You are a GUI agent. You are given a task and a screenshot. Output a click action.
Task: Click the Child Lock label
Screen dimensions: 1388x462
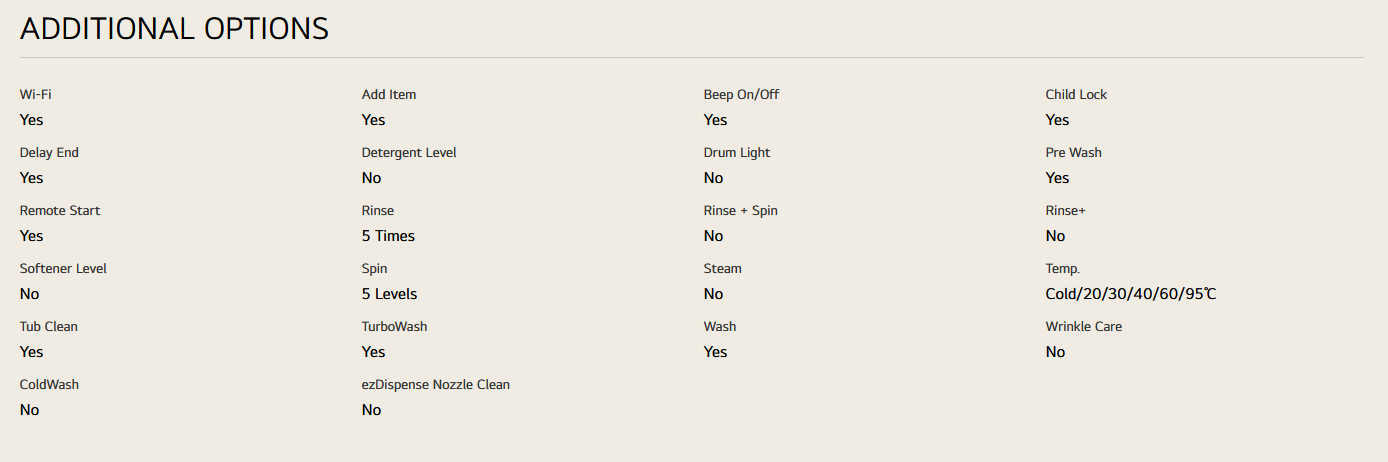pos(1076,95)
